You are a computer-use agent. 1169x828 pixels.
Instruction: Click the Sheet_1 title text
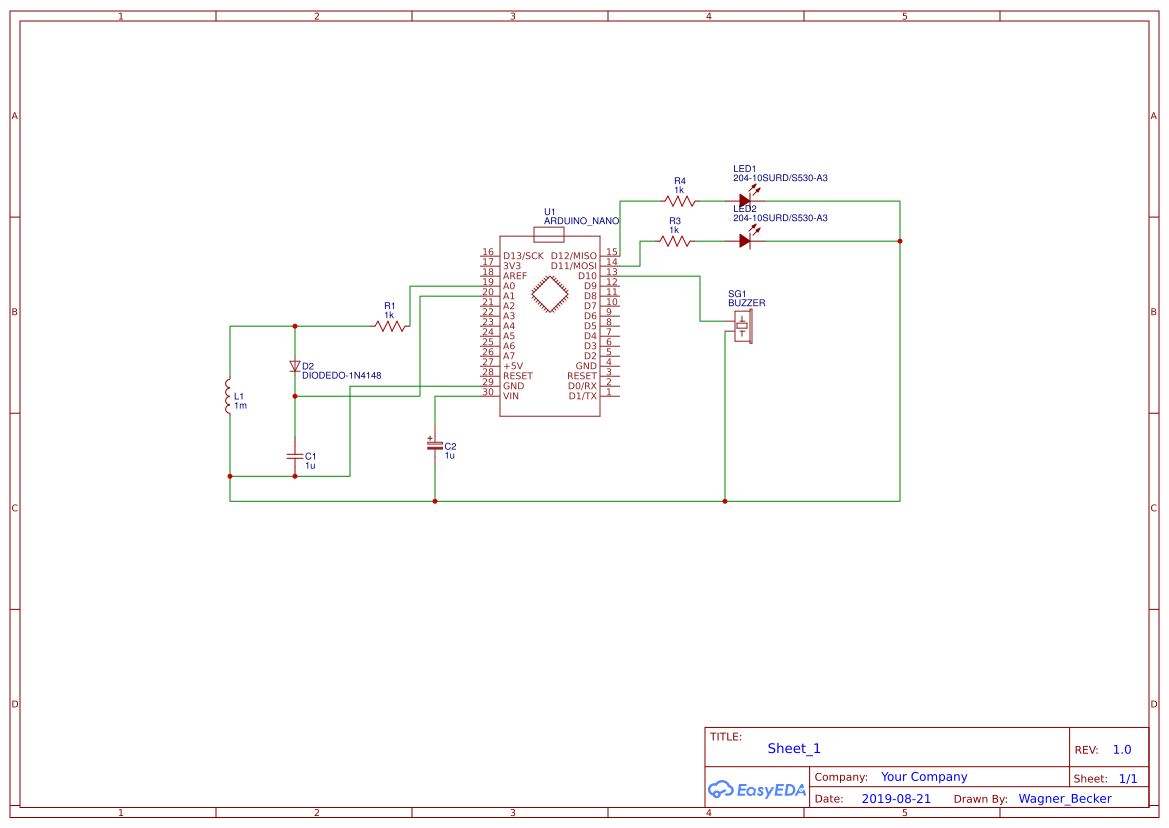pyautogui.click(x=793, y=748)
